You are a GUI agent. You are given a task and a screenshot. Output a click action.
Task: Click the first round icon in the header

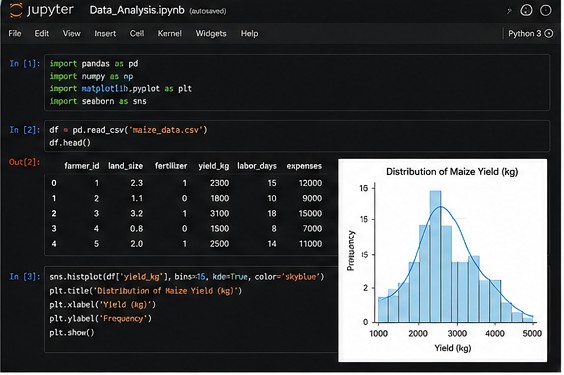(x=526, y=10)
